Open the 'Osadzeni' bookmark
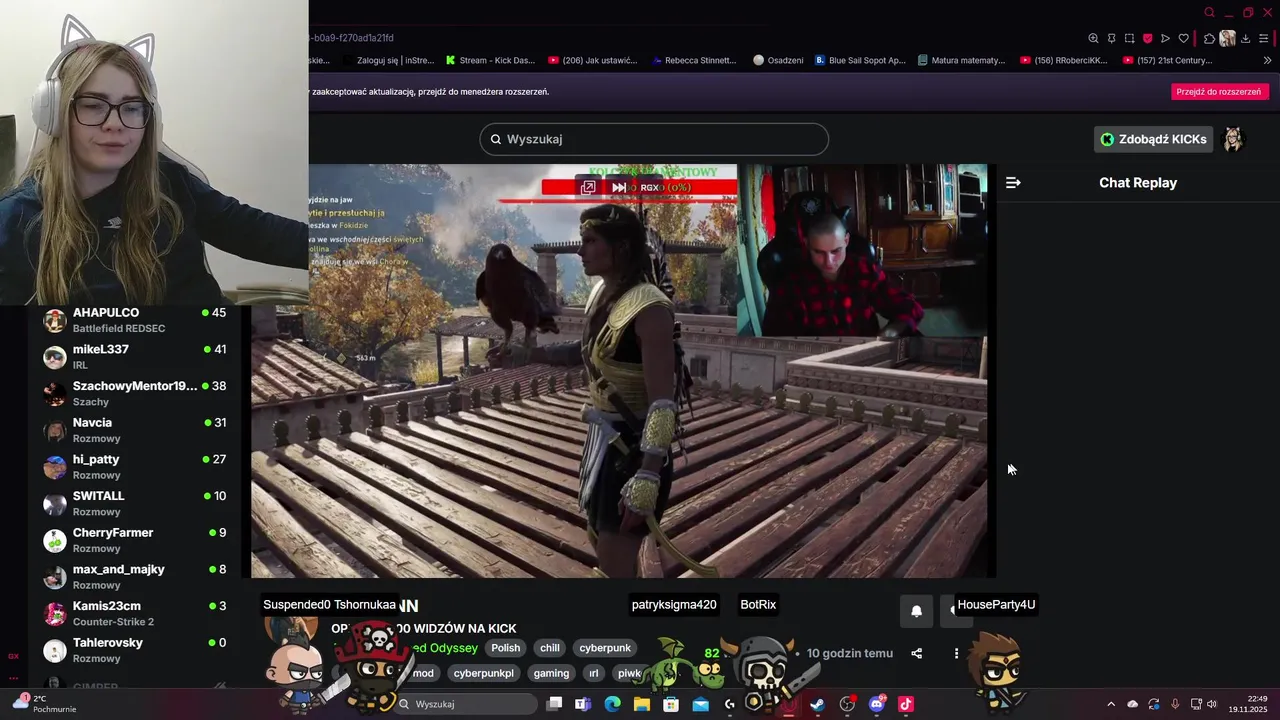Screen dimensions: 1280x720 pos(778,60)
